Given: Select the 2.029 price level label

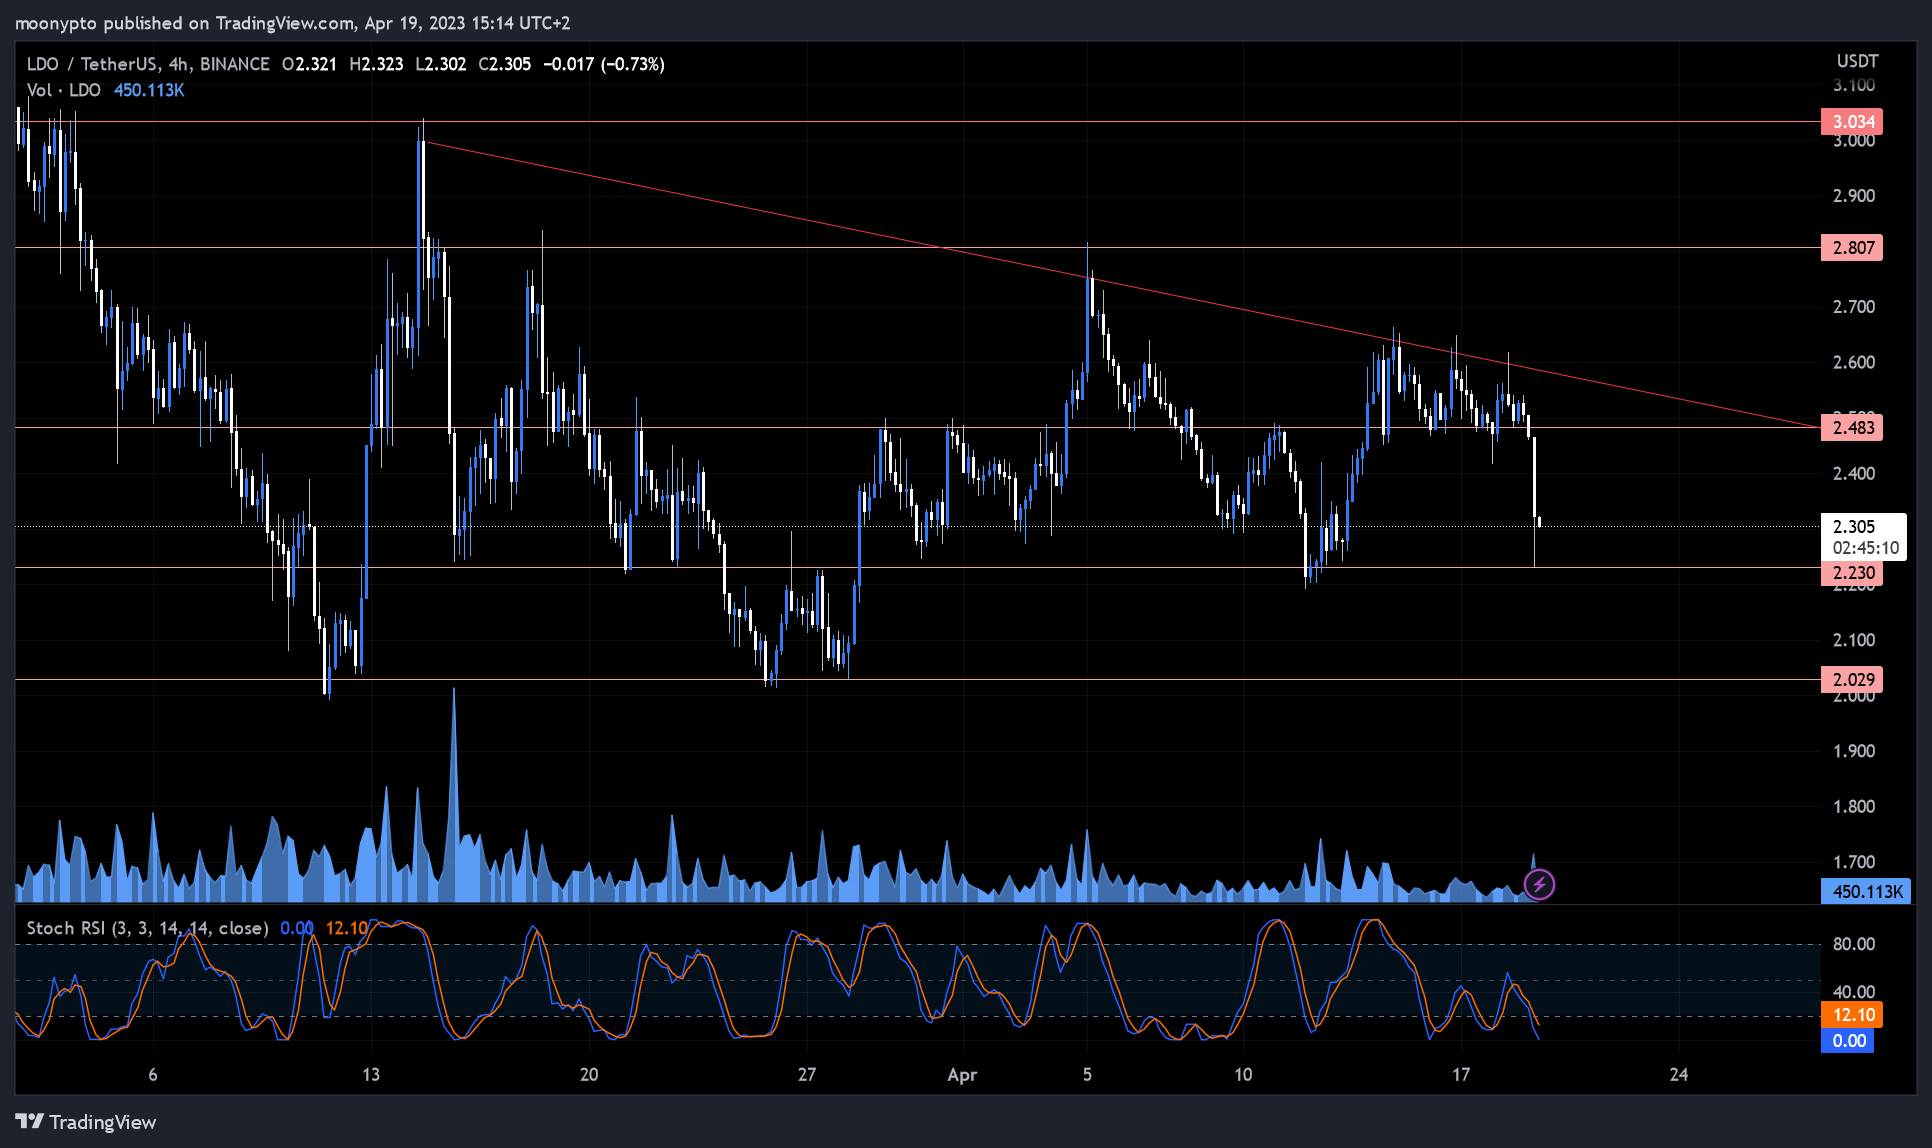Looking at the screenshot, I should (x=1852, y=680).
